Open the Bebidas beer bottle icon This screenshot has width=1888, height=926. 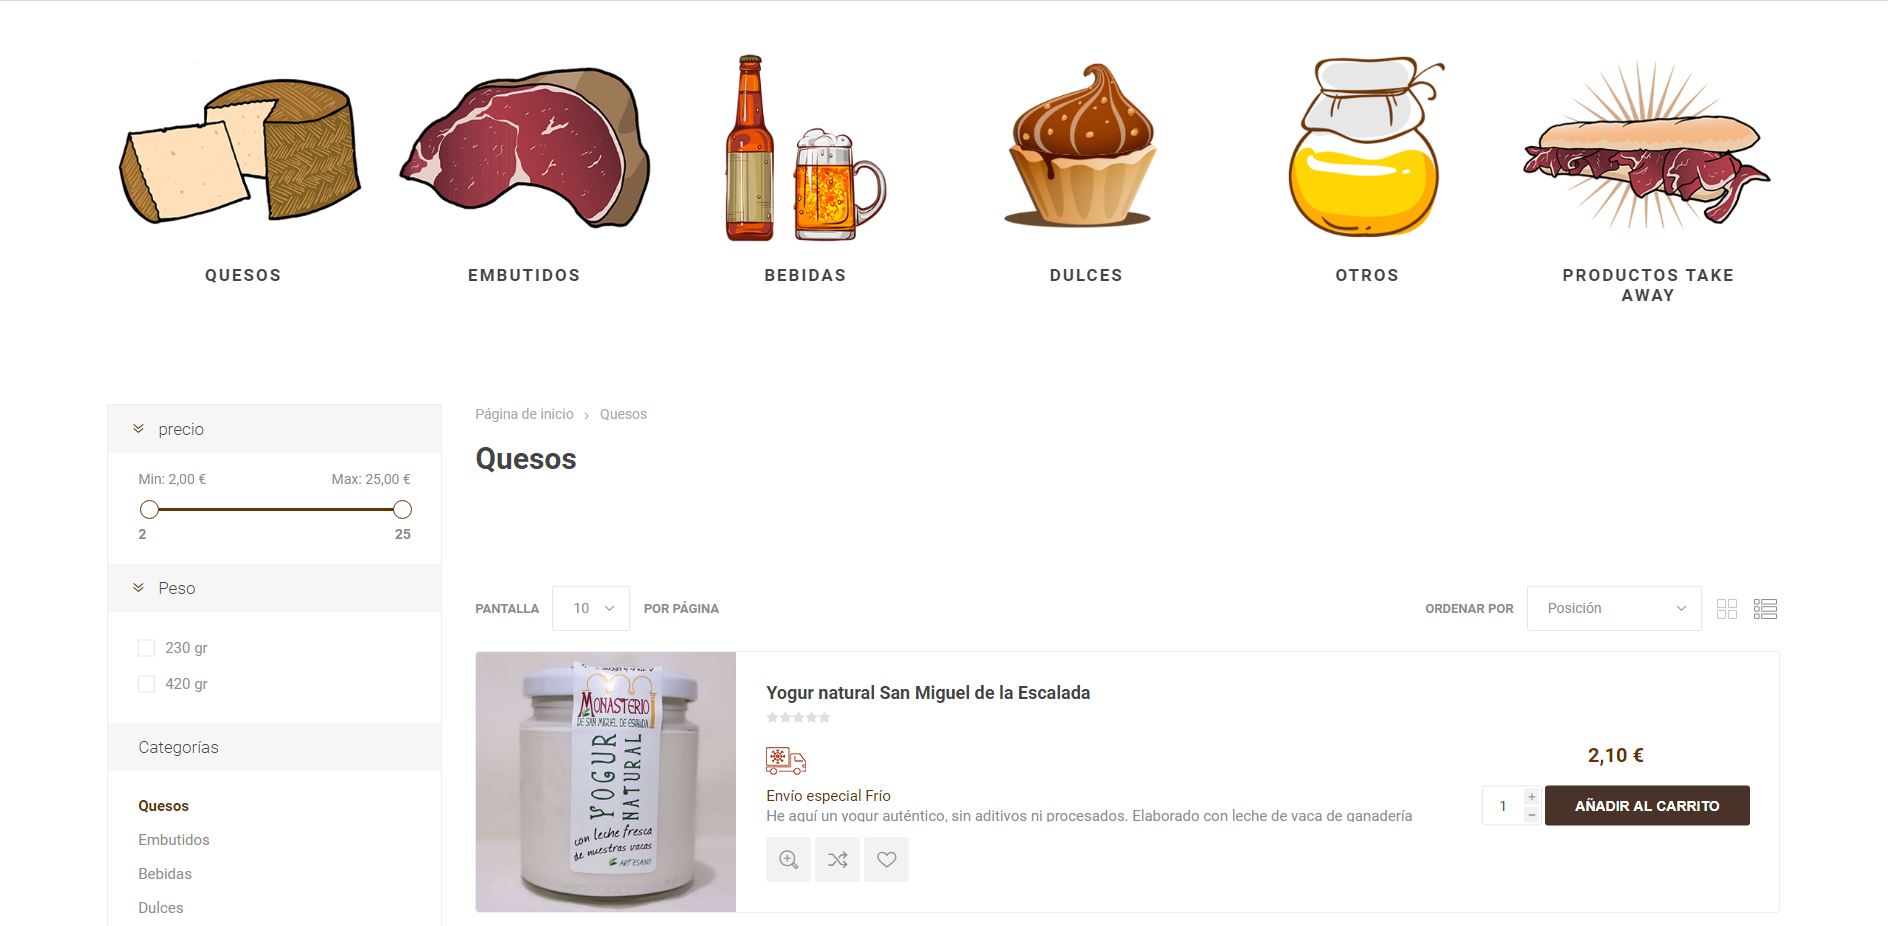pyautogui.click(x=805, y=148)
